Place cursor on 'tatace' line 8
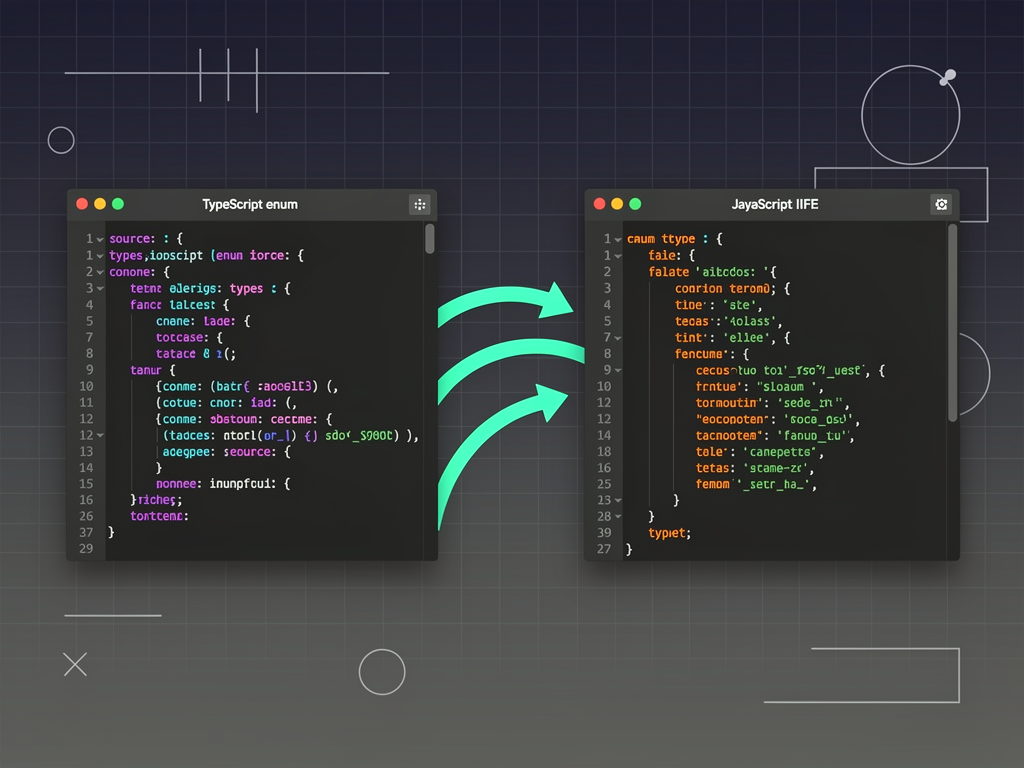Image resolution: width=1024 pixels, height=768 pixels. [x=196, y=354]
